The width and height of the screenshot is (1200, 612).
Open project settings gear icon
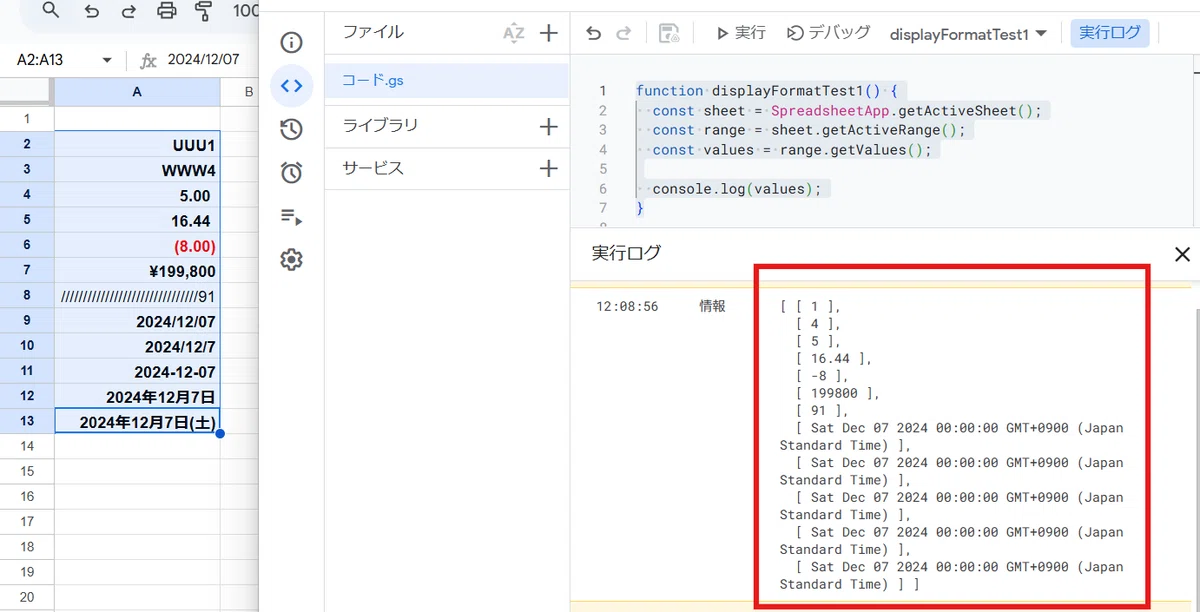(291, 260)
